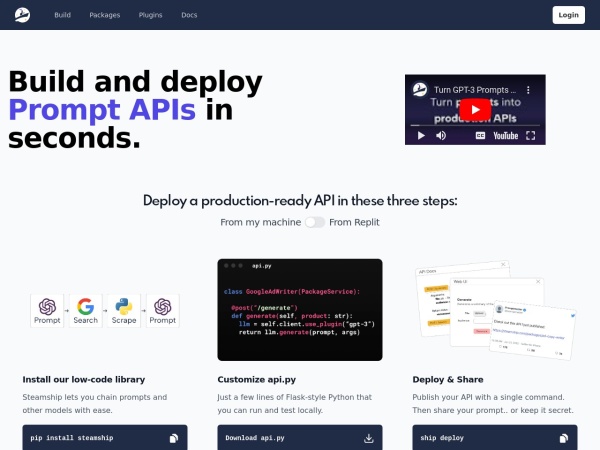Toggle between my machine and Replit
Image resolution: width=600 pixels, height=450 pixels.
pyautogui.click(x=315, y=222)
